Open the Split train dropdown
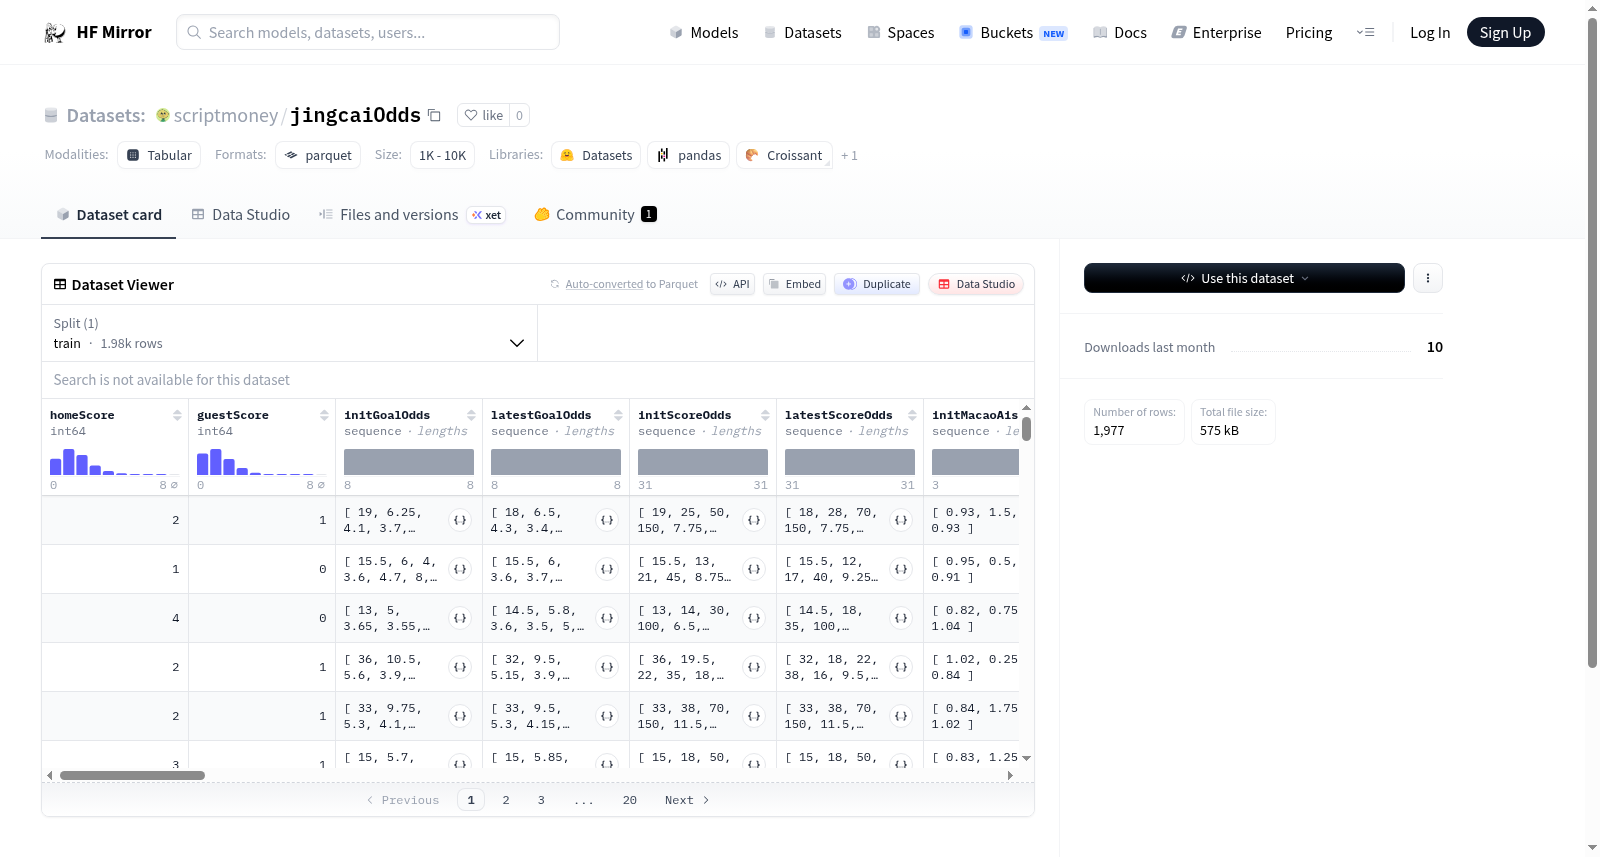1600x857 pixels. (x=289, y=333)
